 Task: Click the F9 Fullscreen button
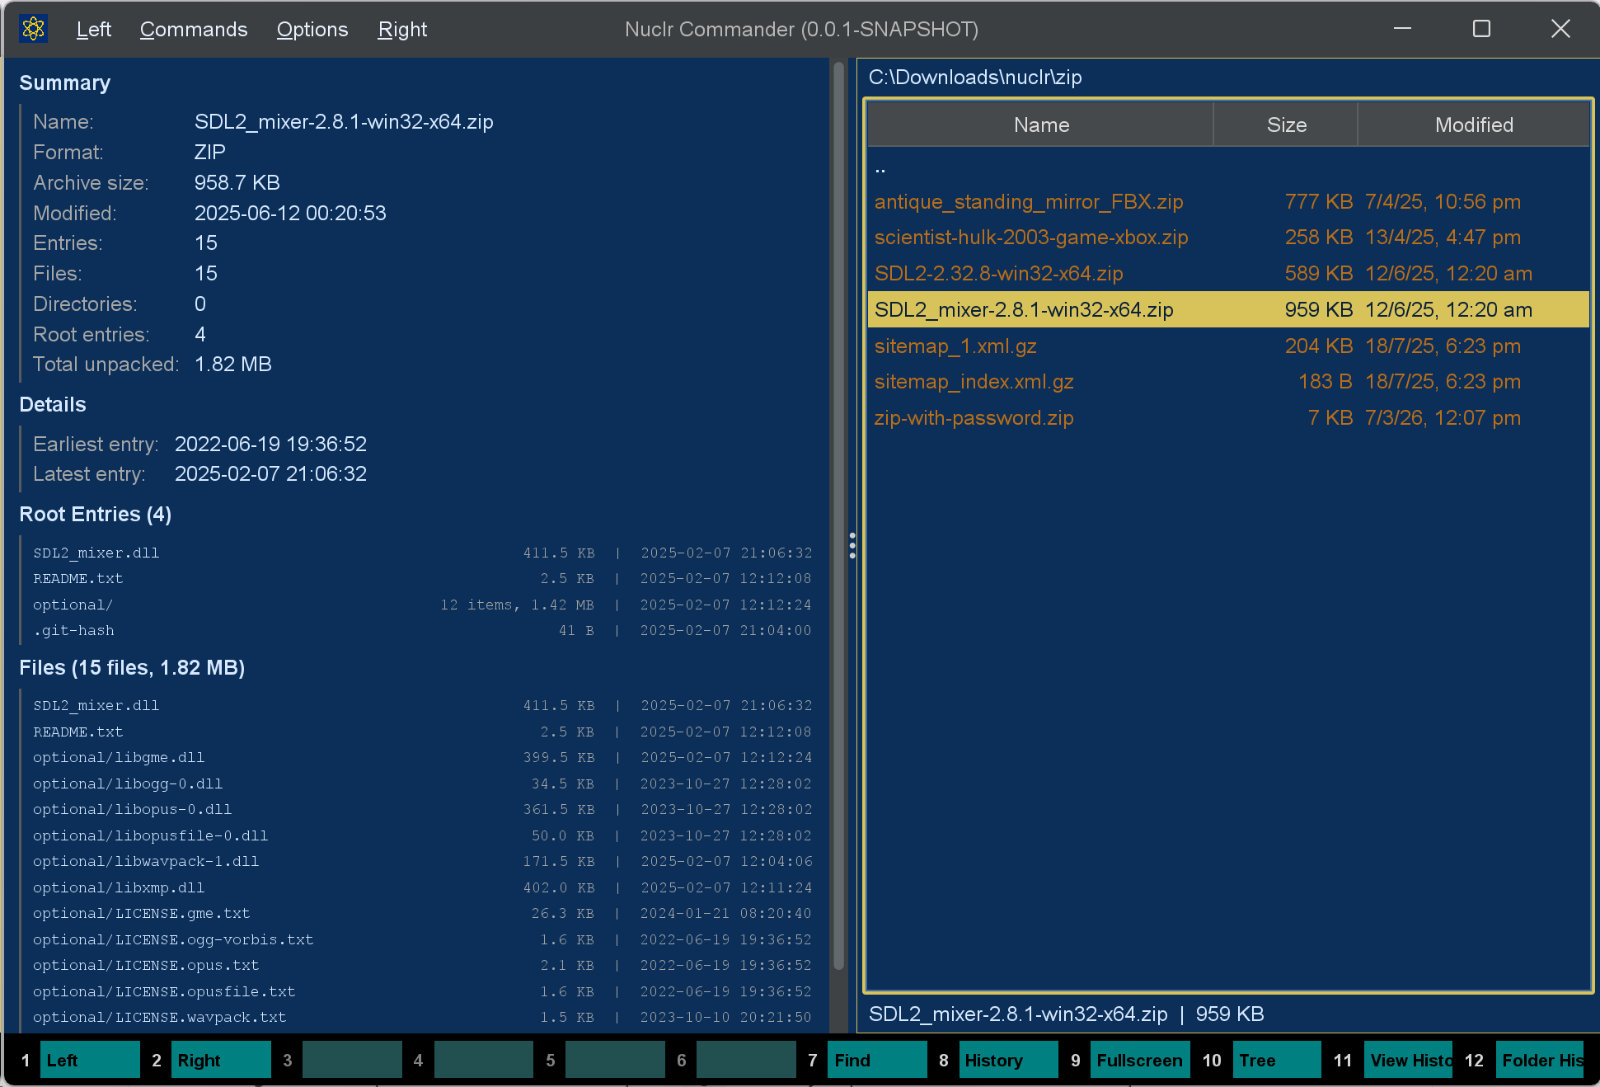pyautogui.click(x=1140, y=1060)
